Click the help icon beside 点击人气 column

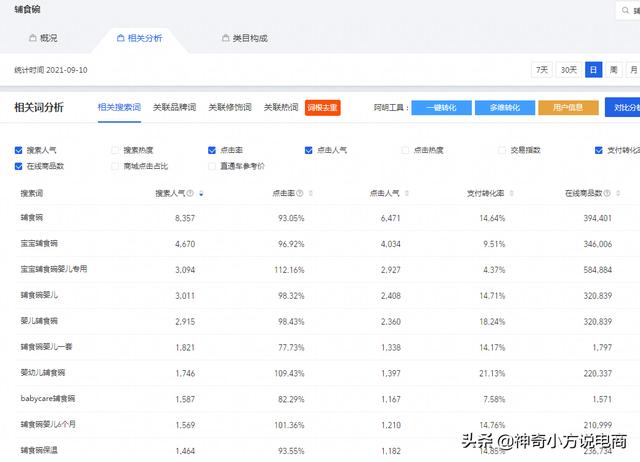click(405, 193)
